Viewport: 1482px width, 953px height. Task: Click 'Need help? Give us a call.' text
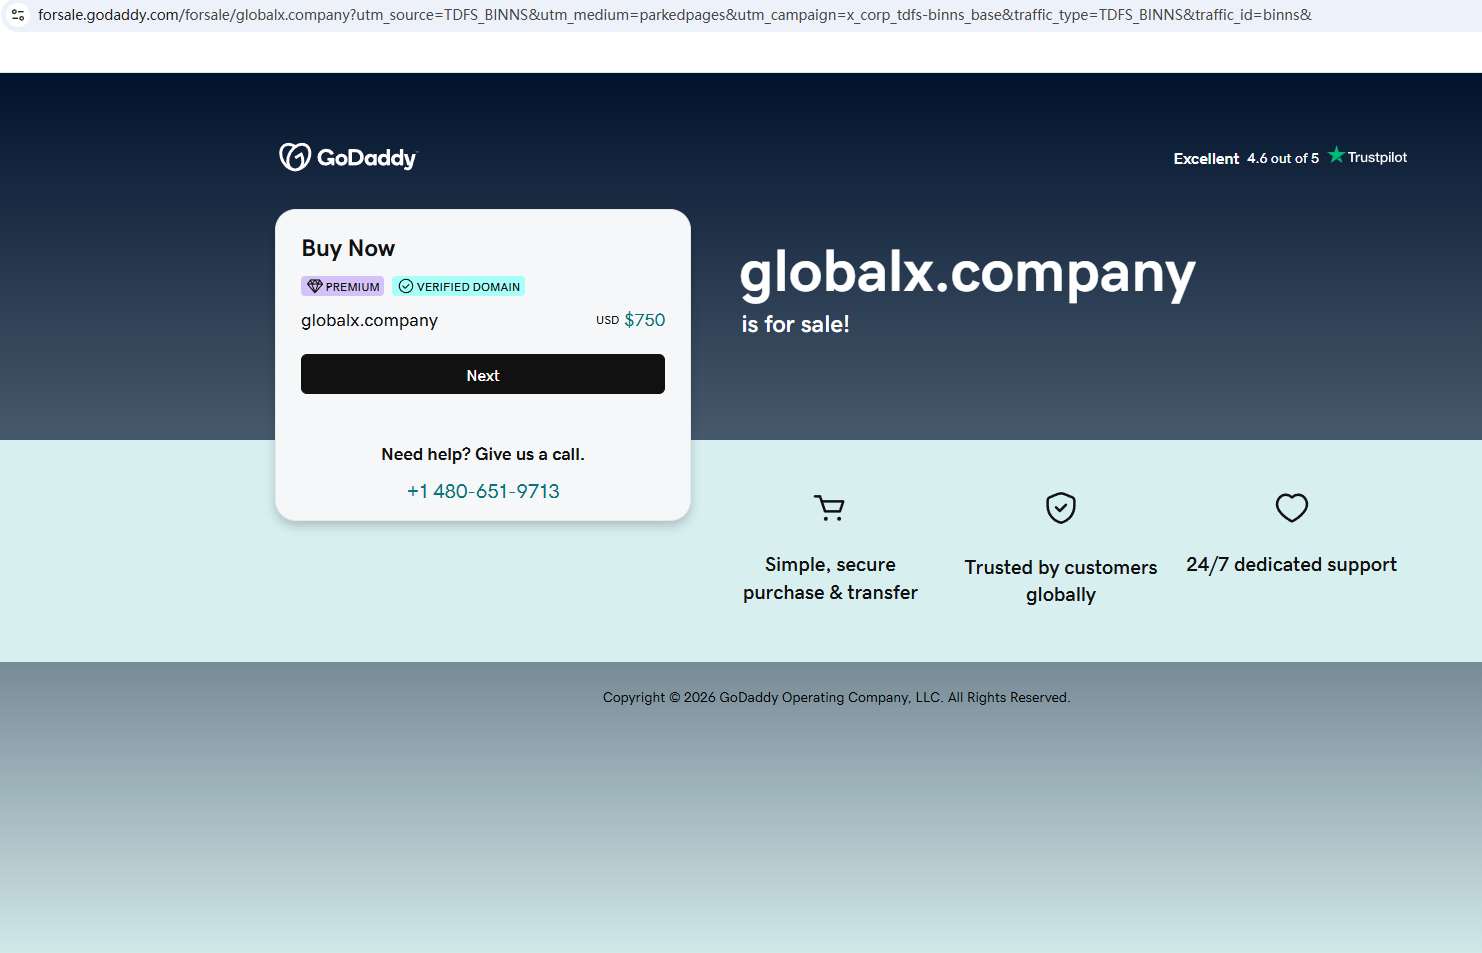[x=483, y=454]
